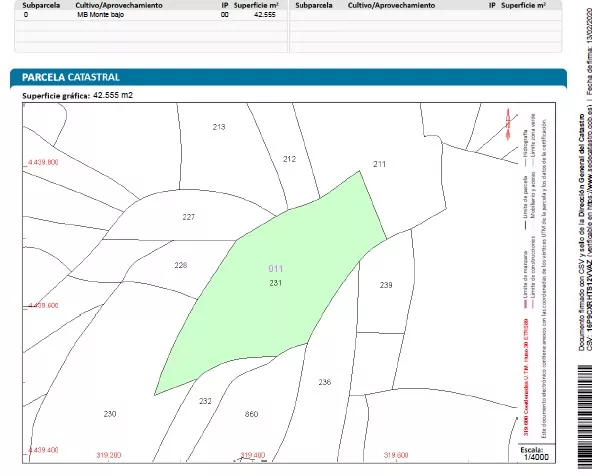
Task: Click the PARCELA CATASTRAL header
Action: pos(71,77)
